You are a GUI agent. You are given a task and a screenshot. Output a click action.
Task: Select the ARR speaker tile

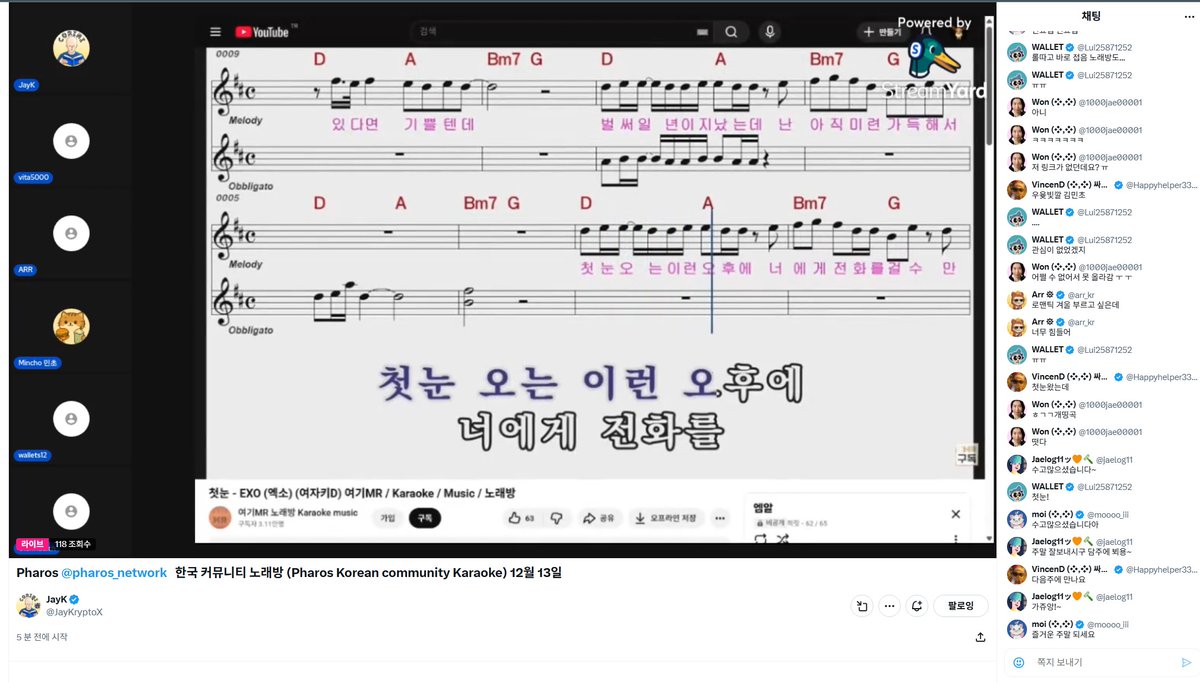pyautogui.click(x=71, y=233)
